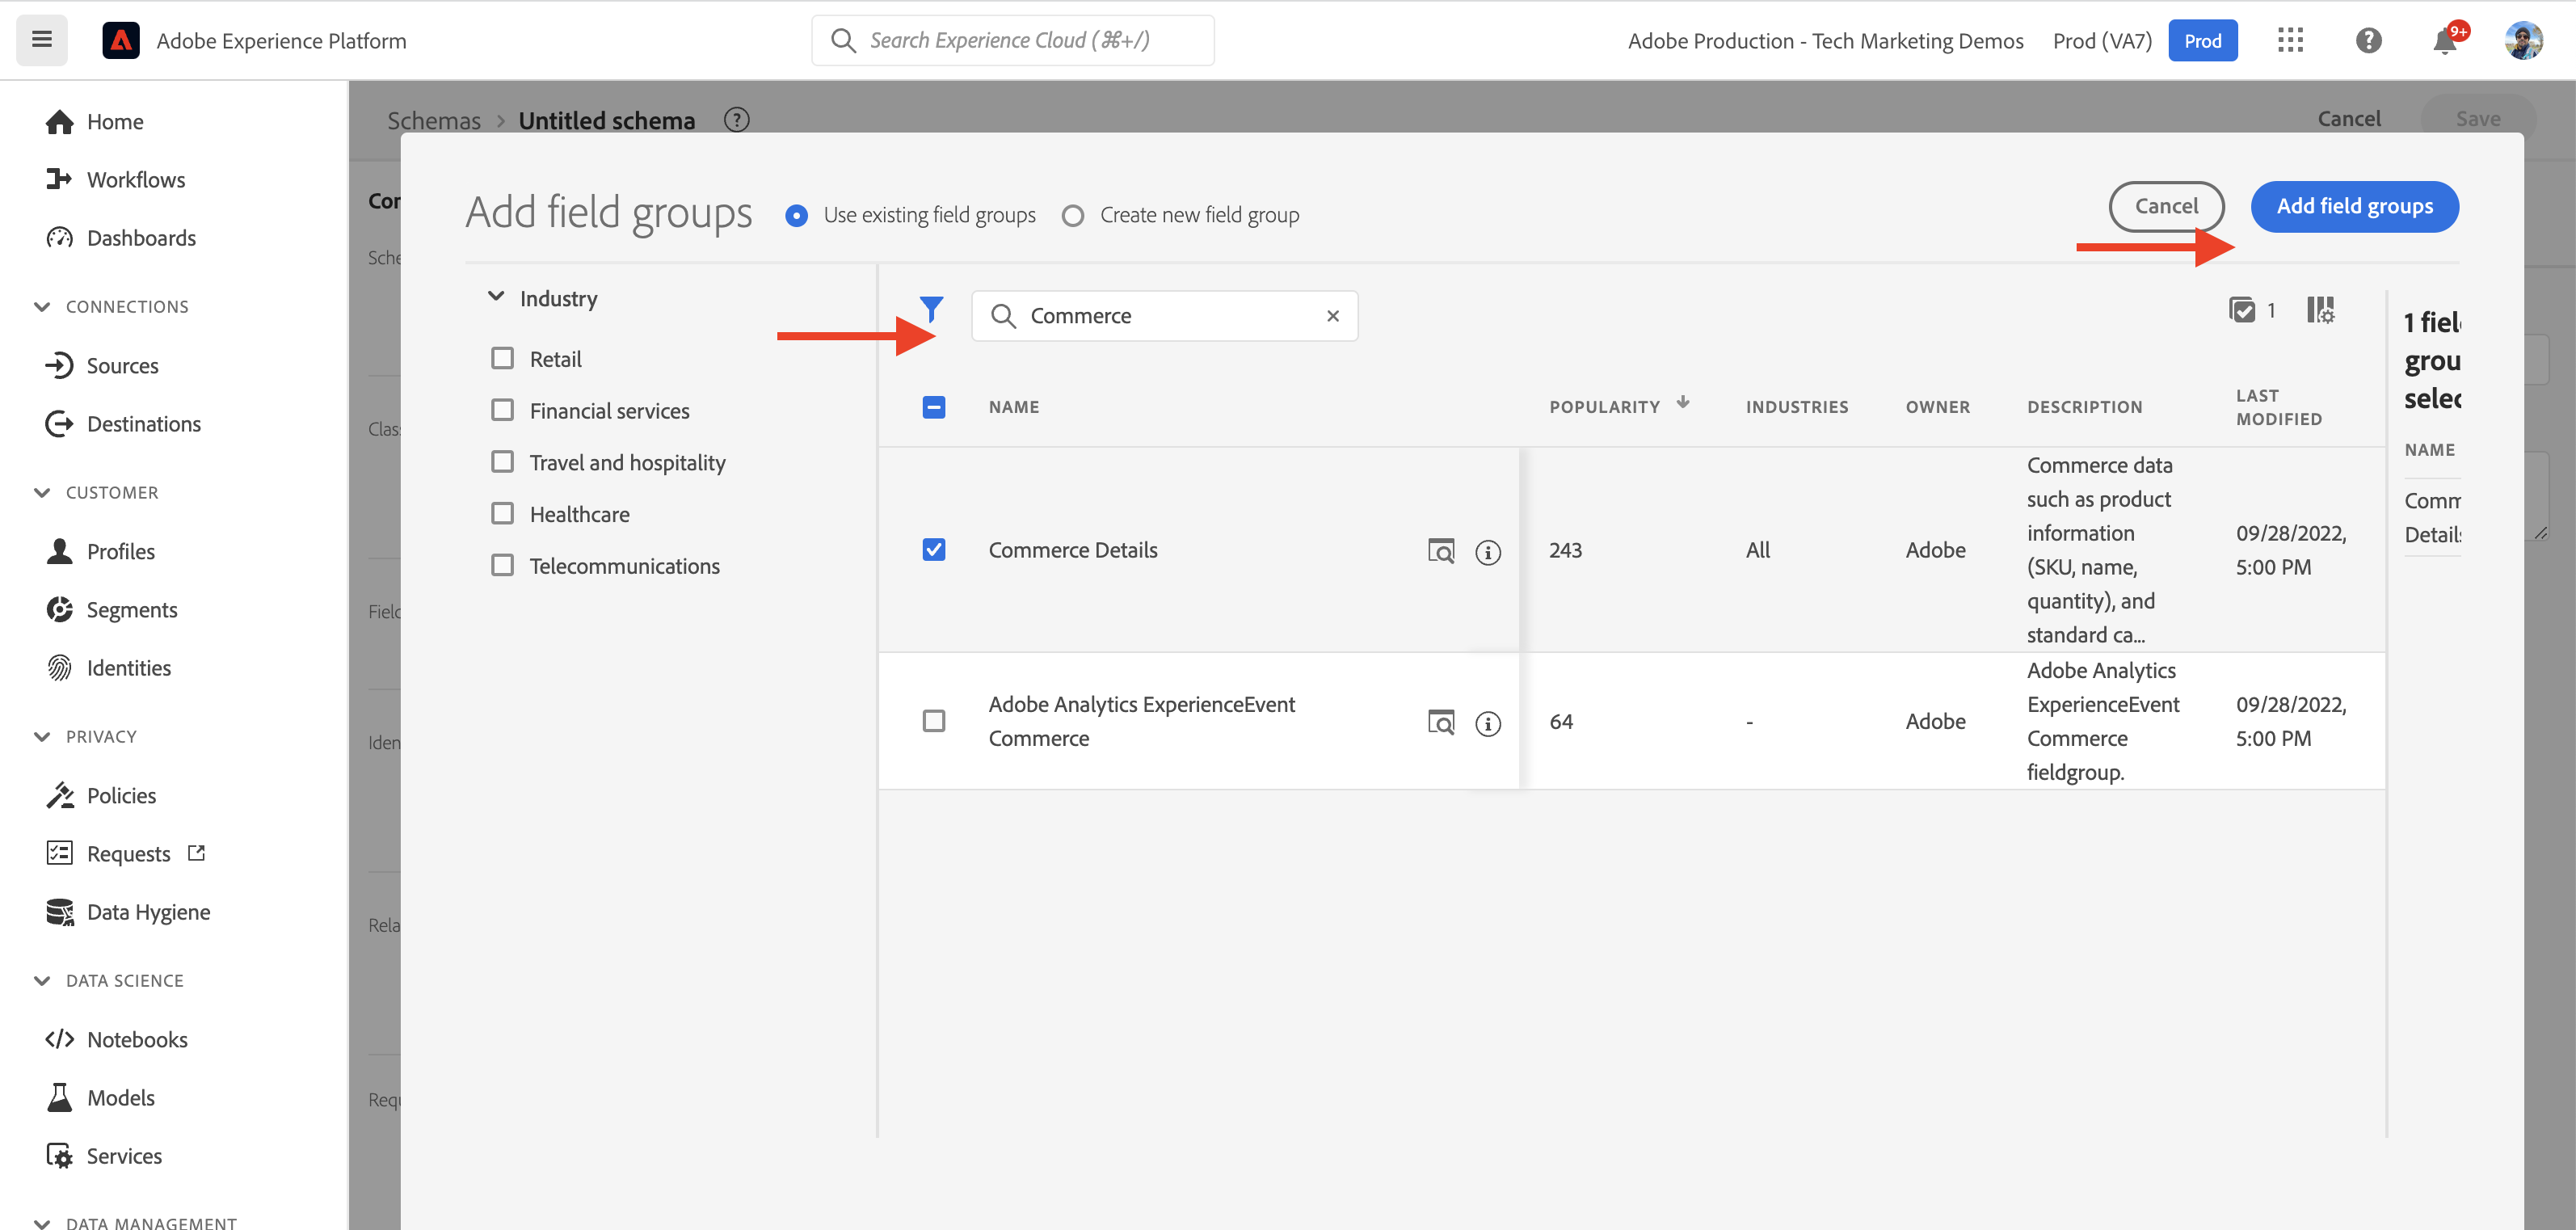This screenshot has height=1230, width=2576.
Task: Click the Commerce search input field
Action: tap(1165, 316)
